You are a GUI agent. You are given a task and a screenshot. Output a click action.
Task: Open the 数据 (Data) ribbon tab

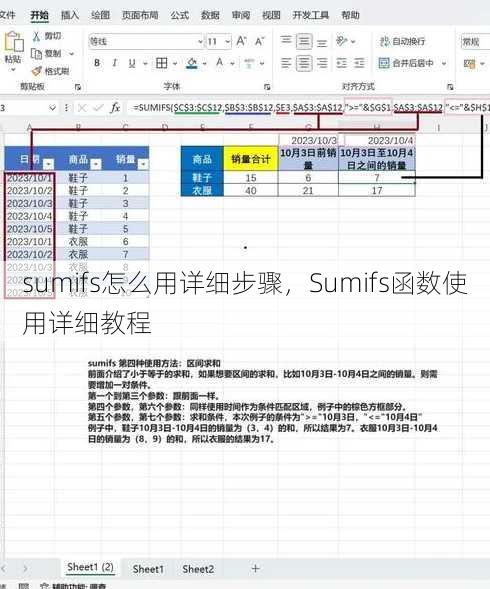[x=210, y=15]
